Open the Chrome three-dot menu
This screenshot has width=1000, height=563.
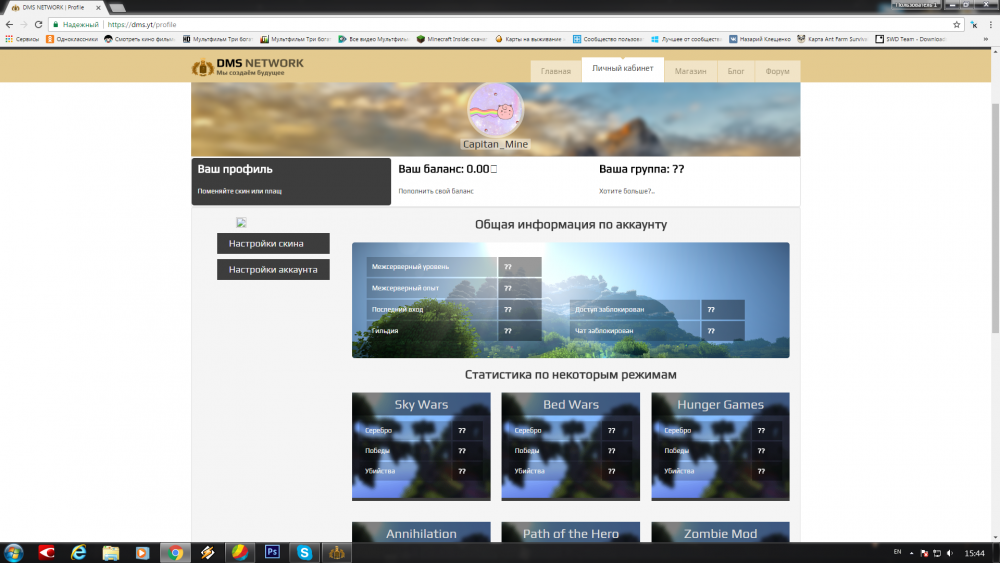986,24
